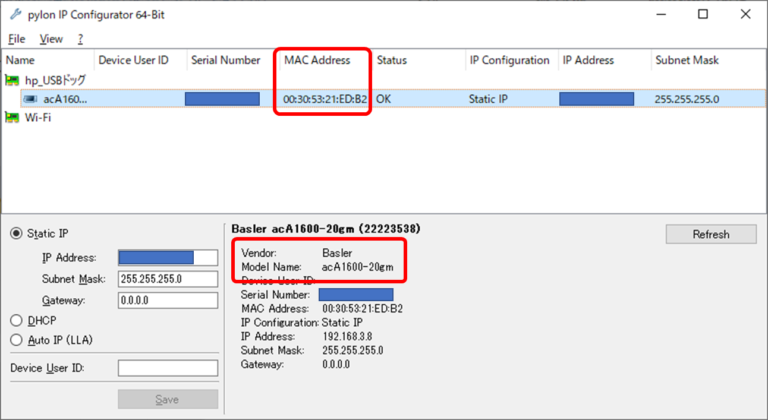Enable the Auto IP (LLA) option
768x420 pixels.
[x=16, y=340]
